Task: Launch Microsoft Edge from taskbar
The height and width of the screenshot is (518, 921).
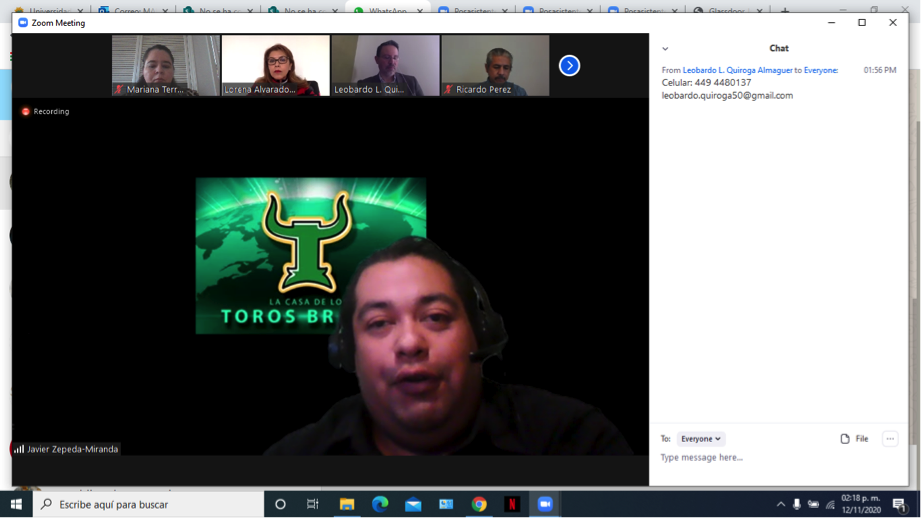Action: pos(380,504)
